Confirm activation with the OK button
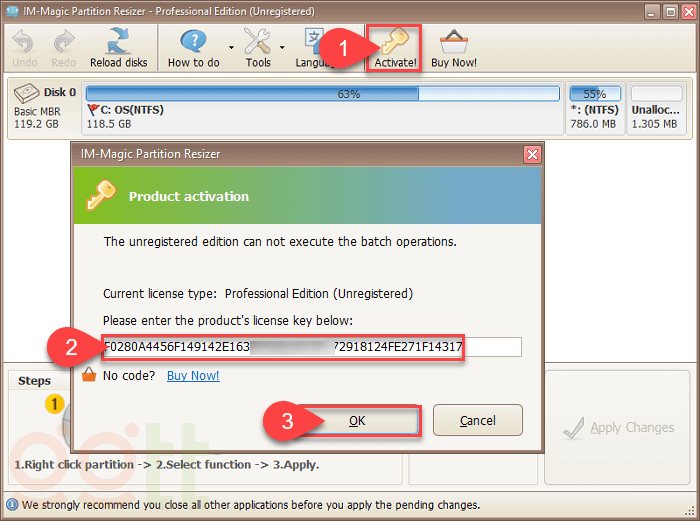Screen dimensions: 700x521 357,421
